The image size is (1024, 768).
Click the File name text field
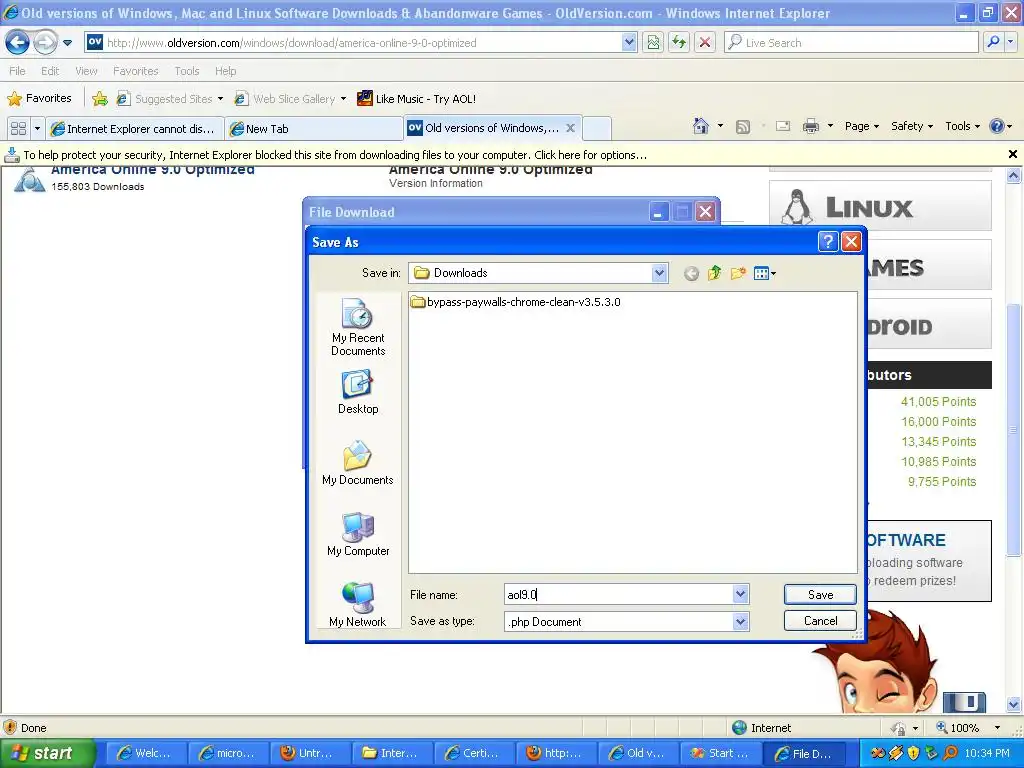(618, 594)
